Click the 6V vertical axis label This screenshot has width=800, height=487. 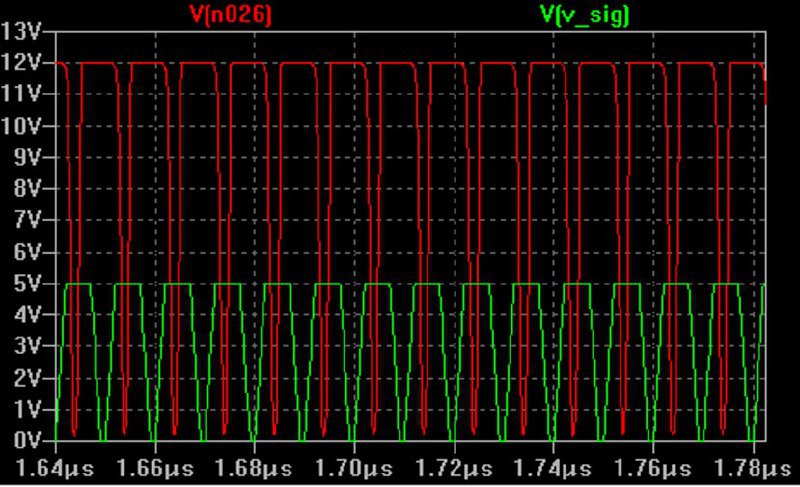coord(27,252)
